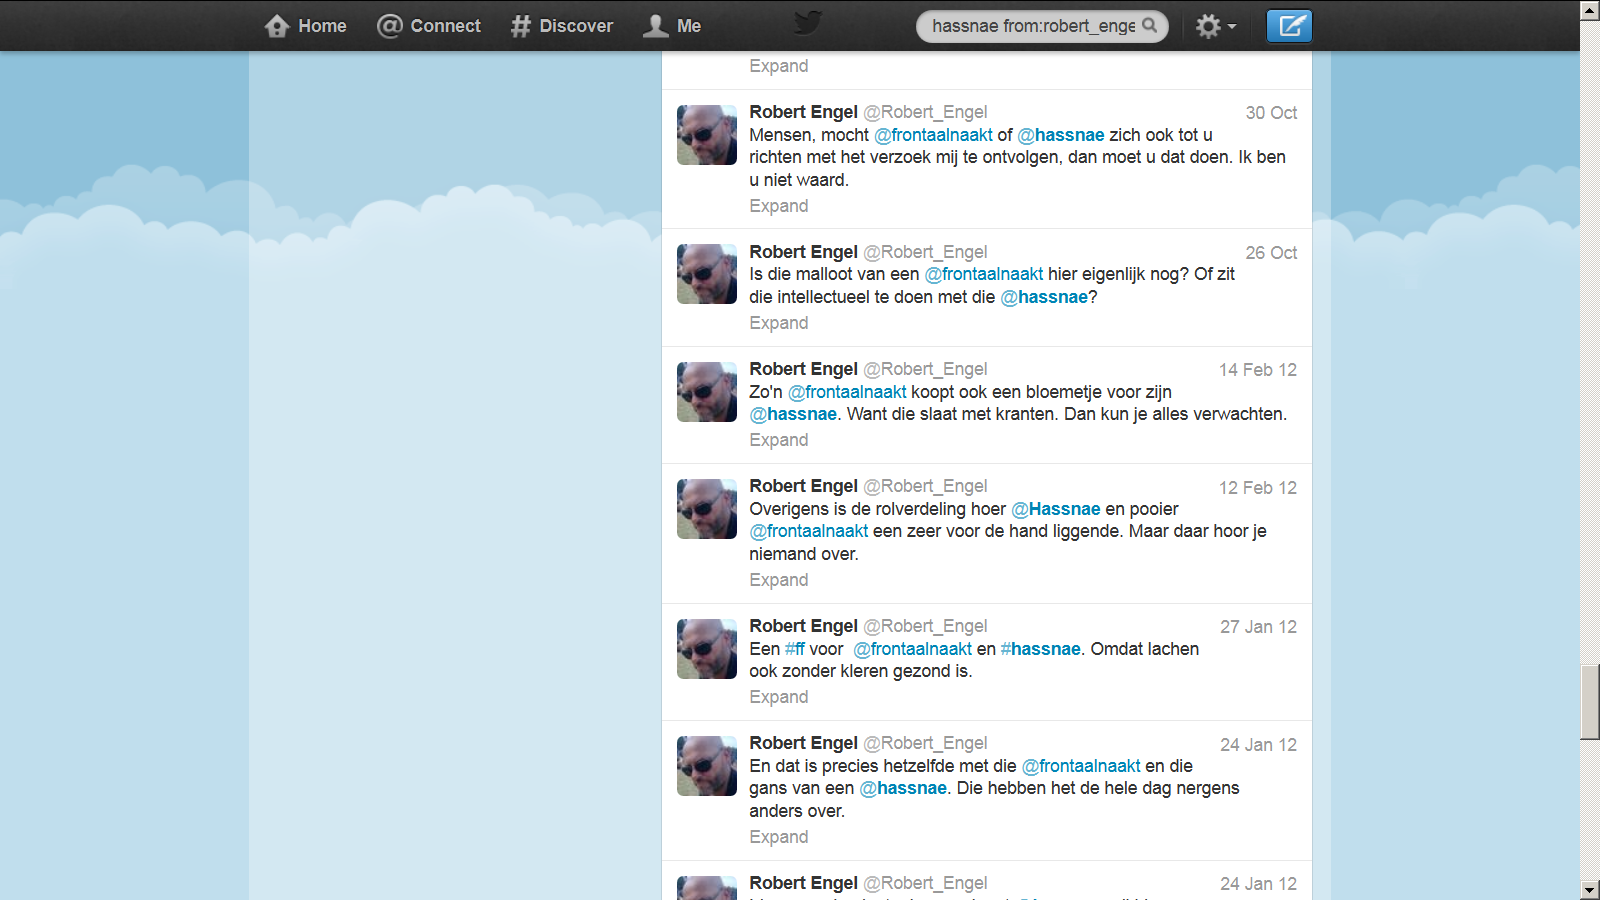Open avatar of the 30 Oct tweet
The height and width of the screenshot is (900, 1600).
707,135
